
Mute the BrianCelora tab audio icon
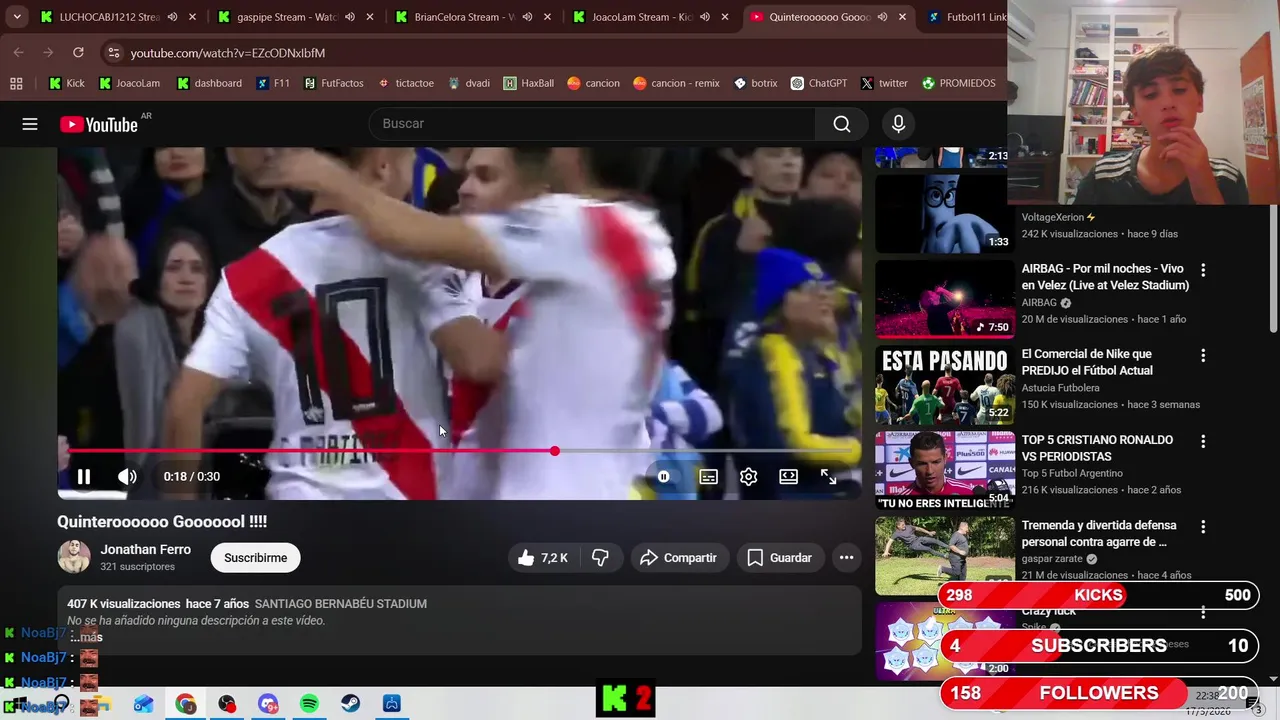coord(528,17)
